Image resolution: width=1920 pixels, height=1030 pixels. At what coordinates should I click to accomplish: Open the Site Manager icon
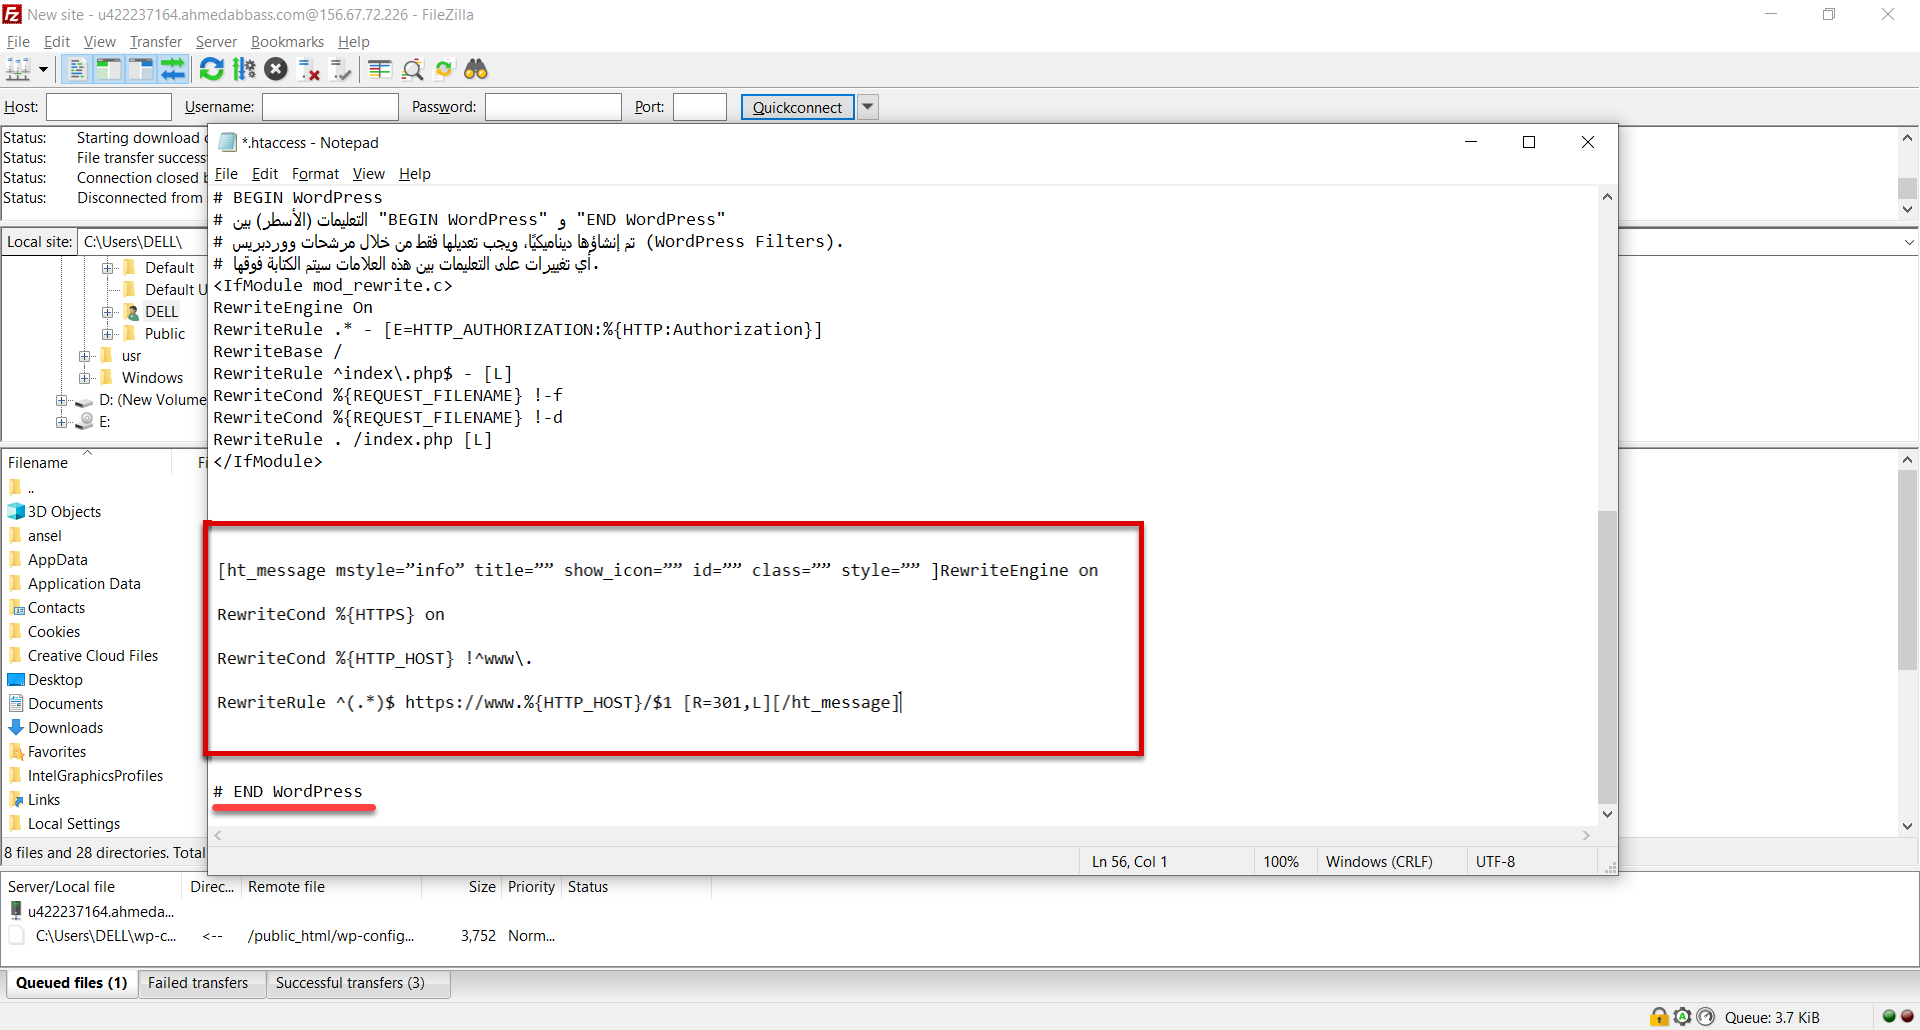pos(18,69)
